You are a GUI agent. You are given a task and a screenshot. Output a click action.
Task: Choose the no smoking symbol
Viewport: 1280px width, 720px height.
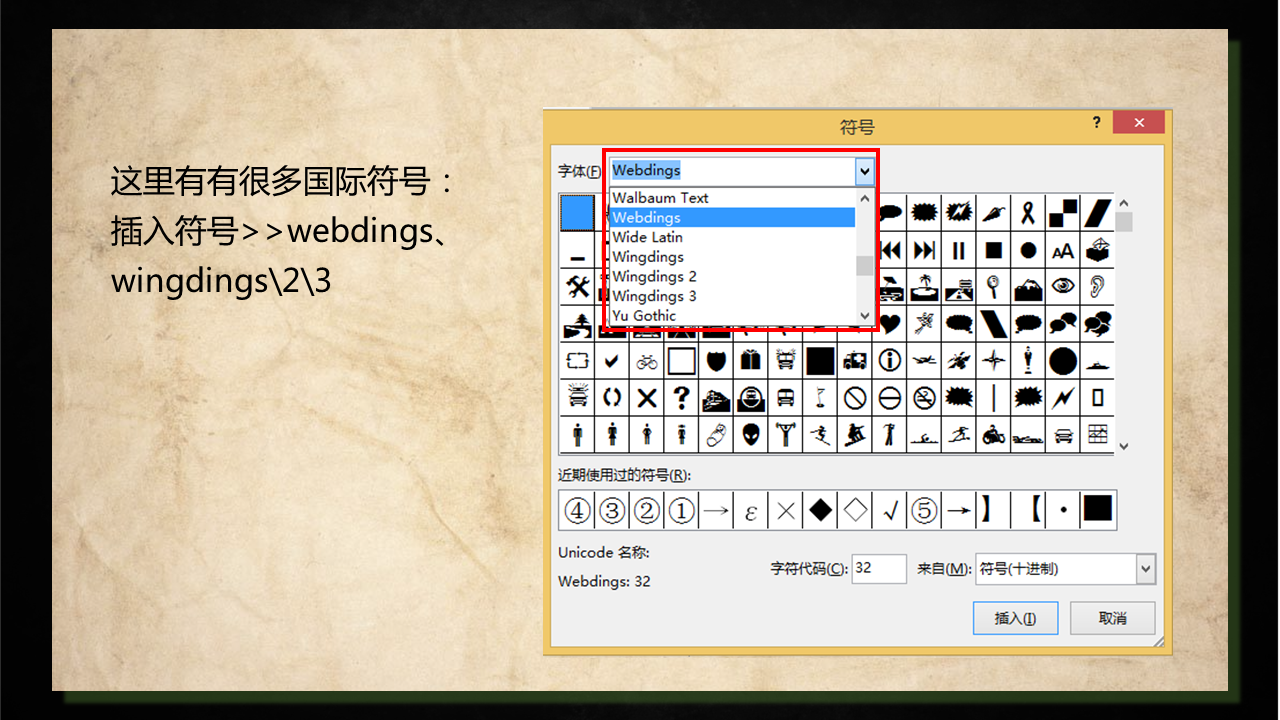[925, 398]
